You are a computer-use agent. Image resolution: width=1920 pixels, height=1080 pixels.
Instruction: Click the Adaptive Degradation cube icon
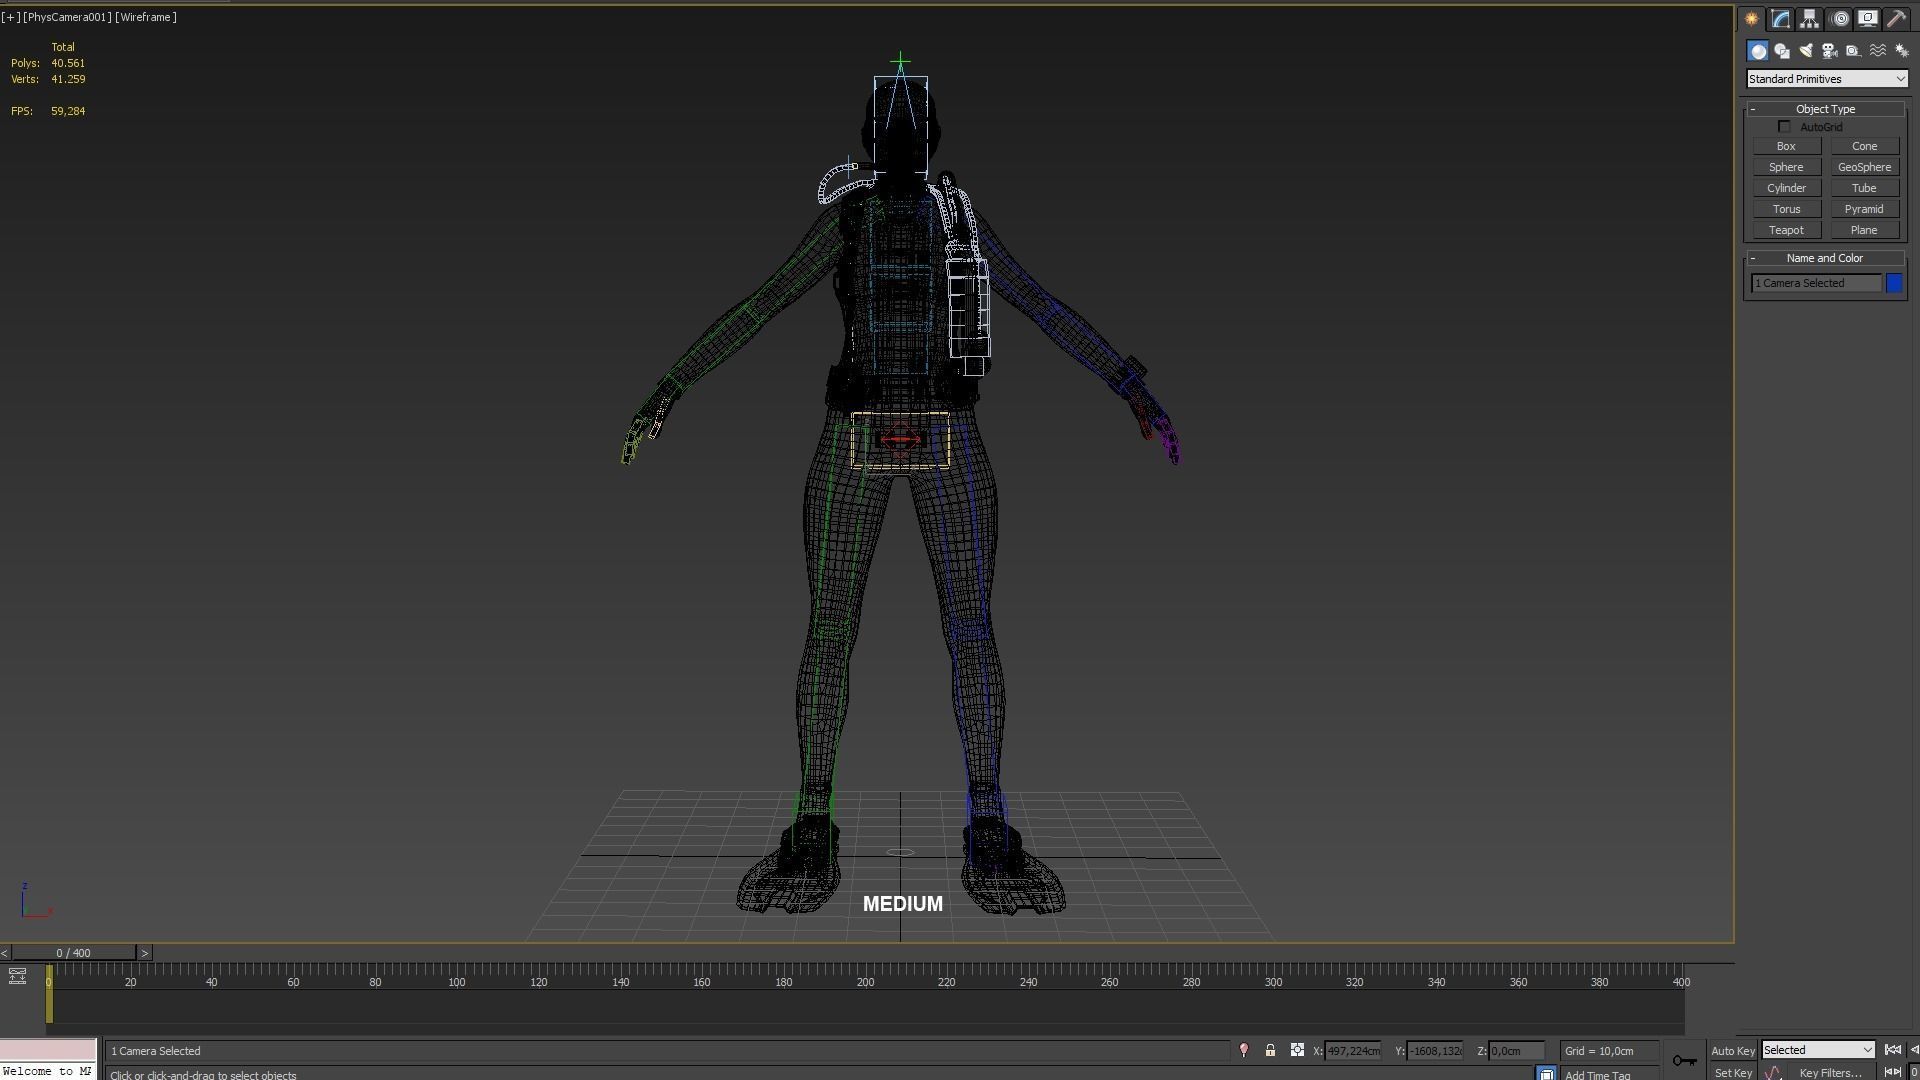click(x=1546, y=1074)
